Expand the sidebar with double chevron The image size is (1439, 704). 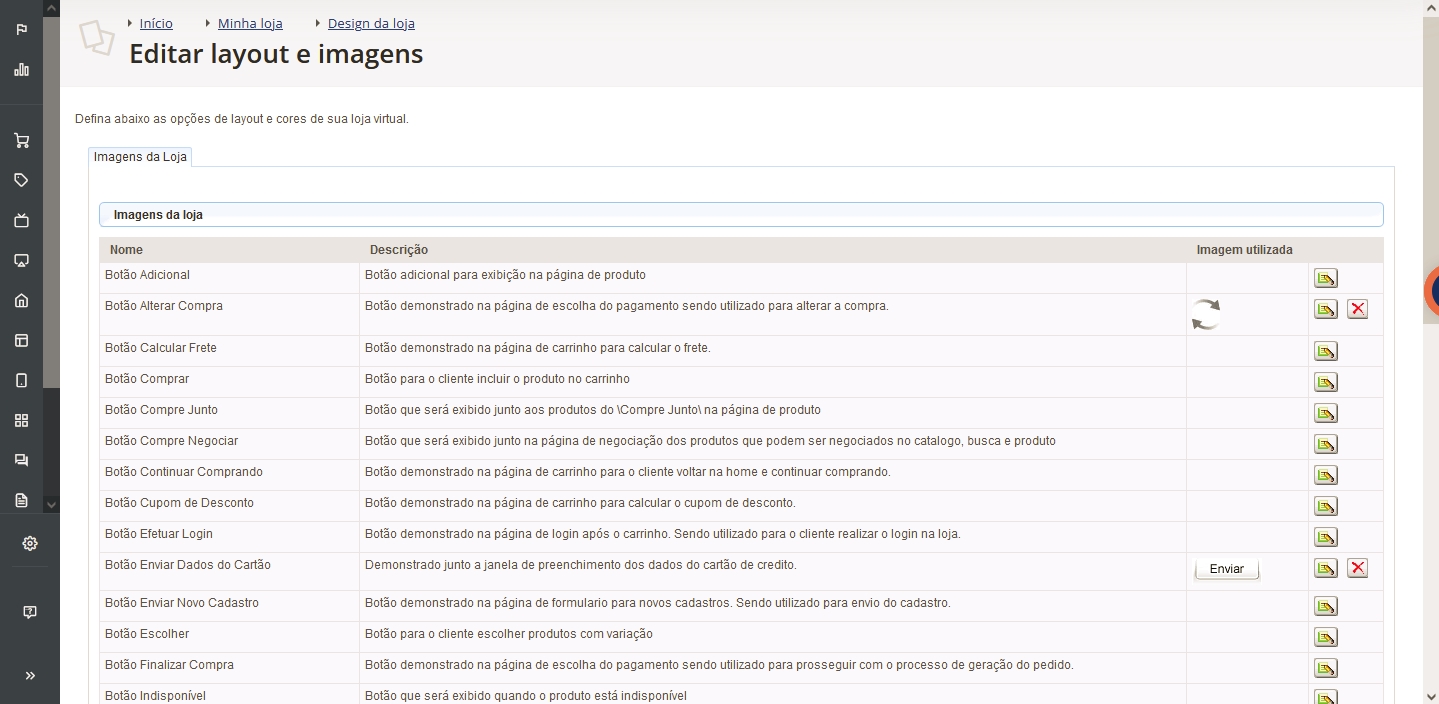pos(30,676)
